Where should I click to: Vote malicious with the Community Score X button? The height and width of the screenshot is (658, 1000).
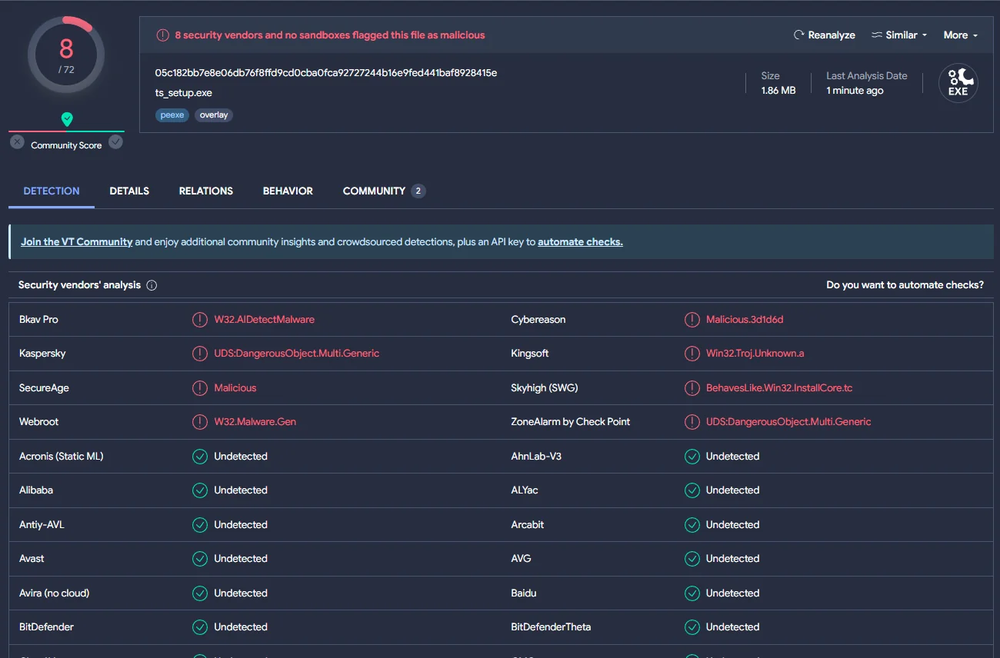(17, 143)
